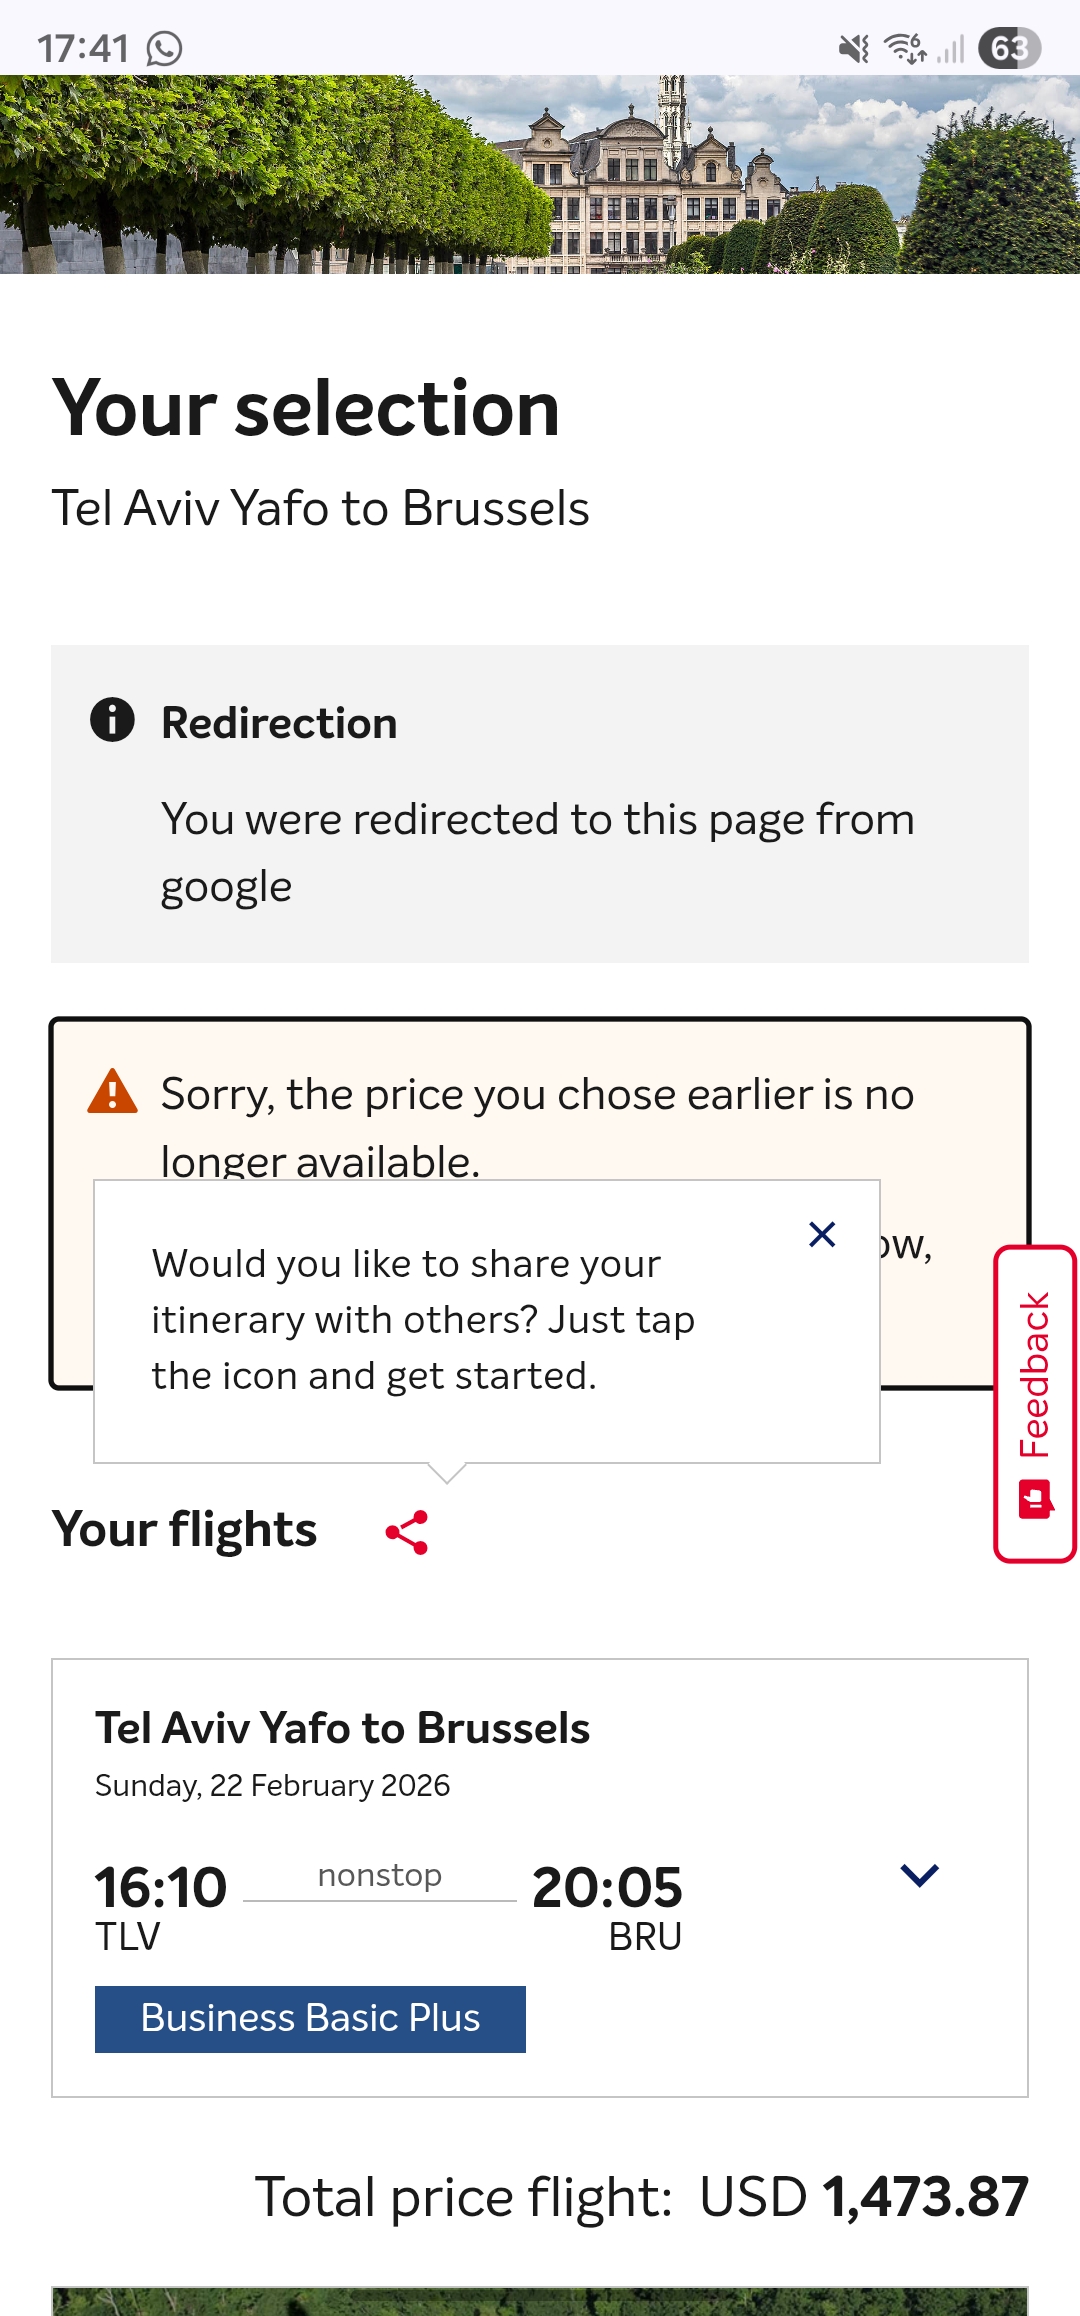This screenshot has width=1080, height=2316.
Task: Tap the 20:05 BRU arrival time
Action: coord(607,1888)
